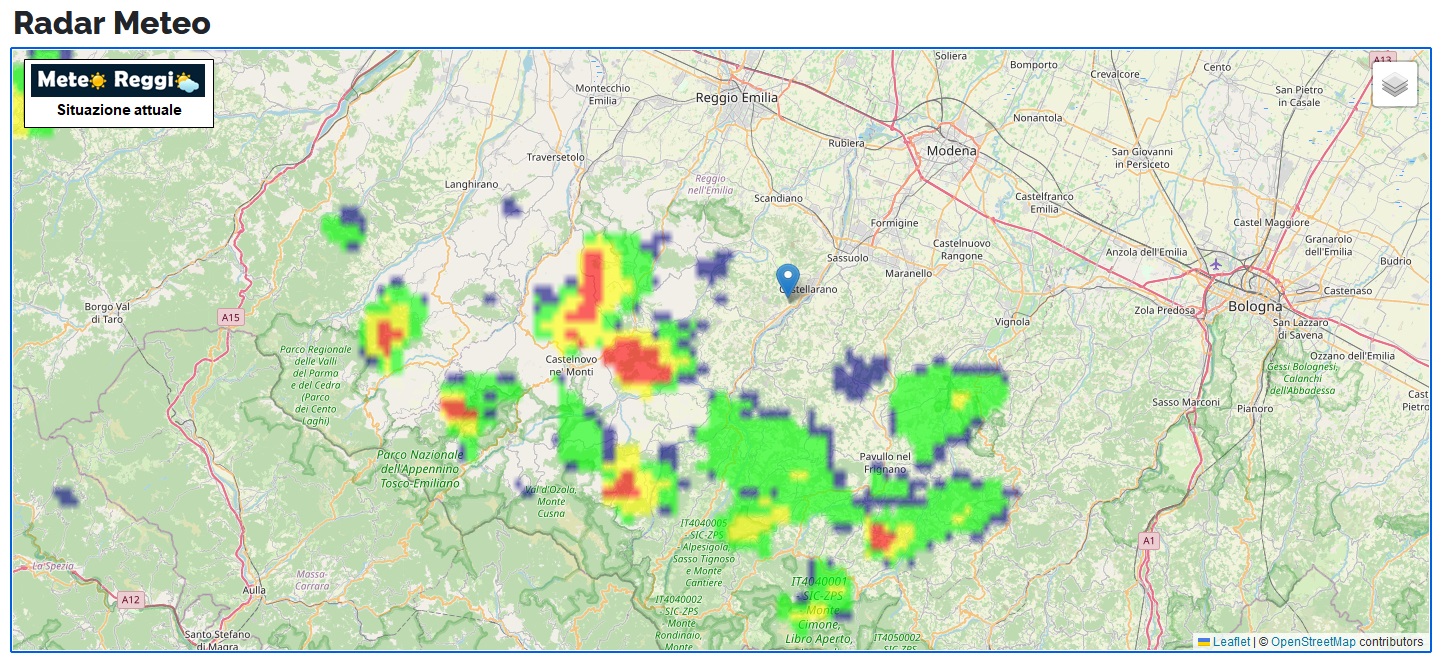Click the A13 motorway shield
This screenshot has width=1442, height=663.
(x=1383, y=59)
